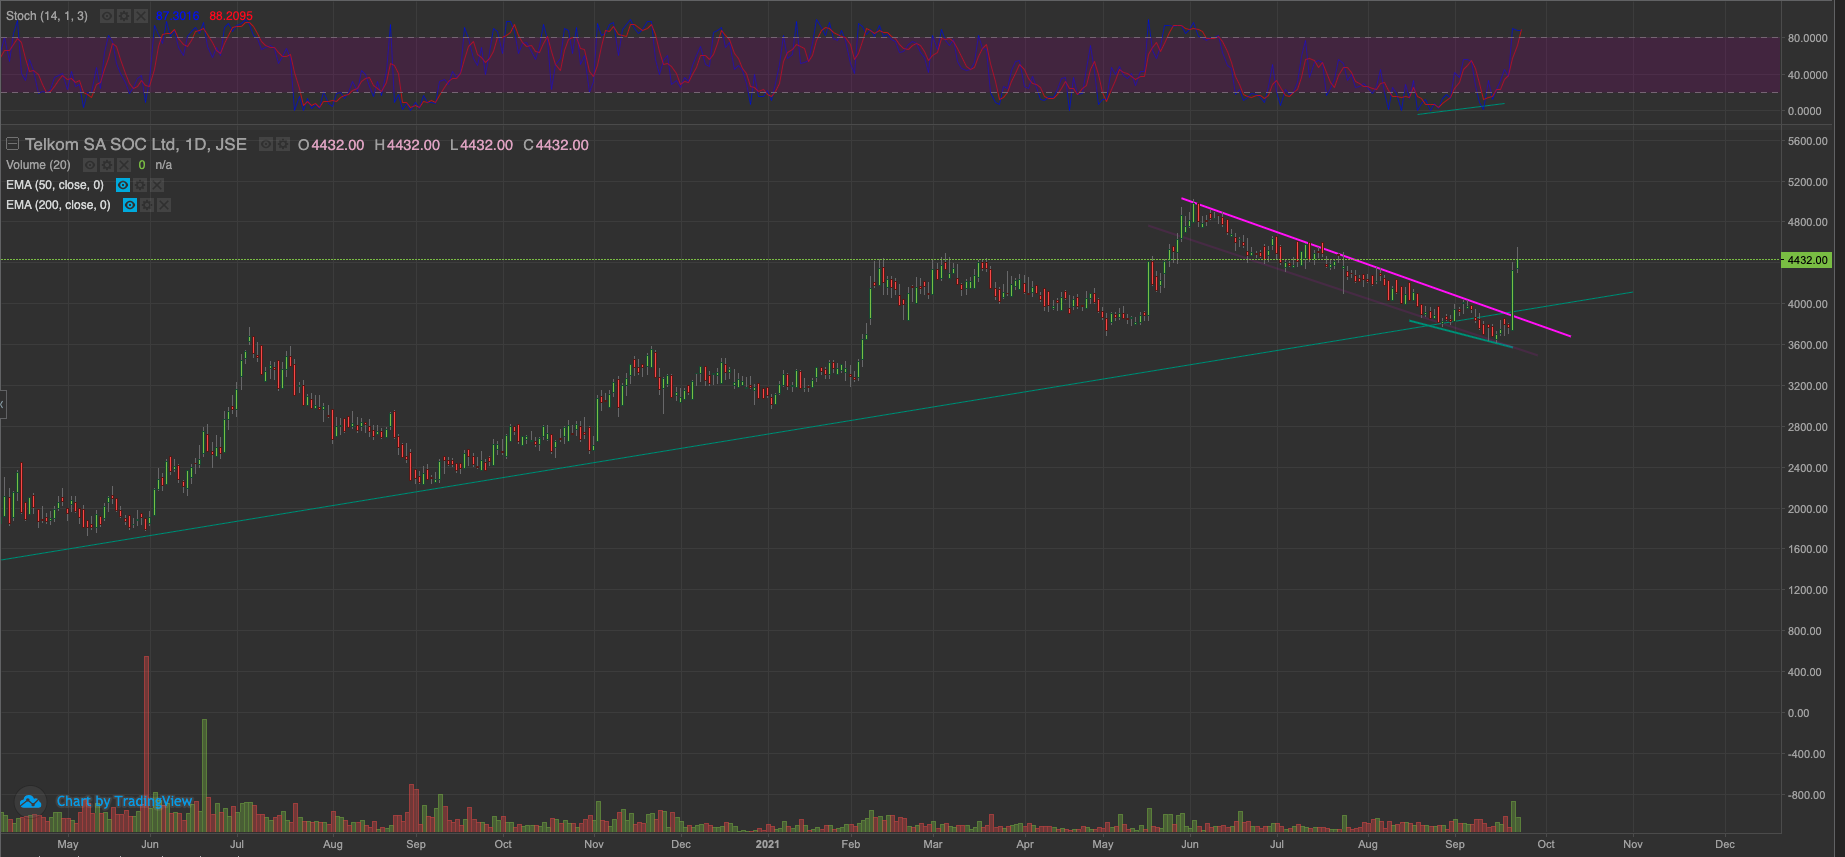1845x857 pixels.
Task: Open EMA (50, close, 0) settings
Action: [140, 185]
